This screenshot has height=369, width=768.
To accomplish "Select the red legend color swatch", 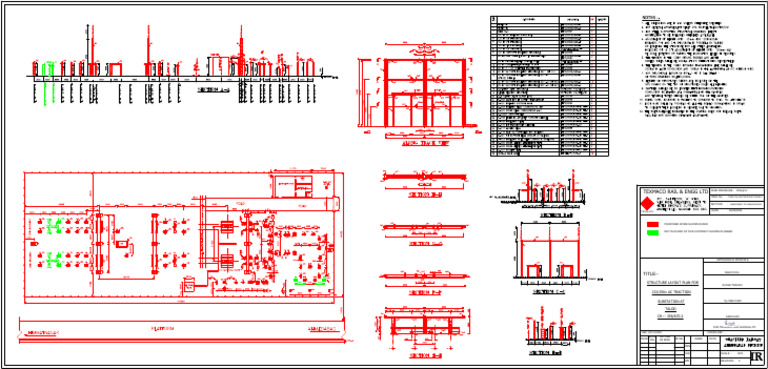I will click(x=653, y=223).
